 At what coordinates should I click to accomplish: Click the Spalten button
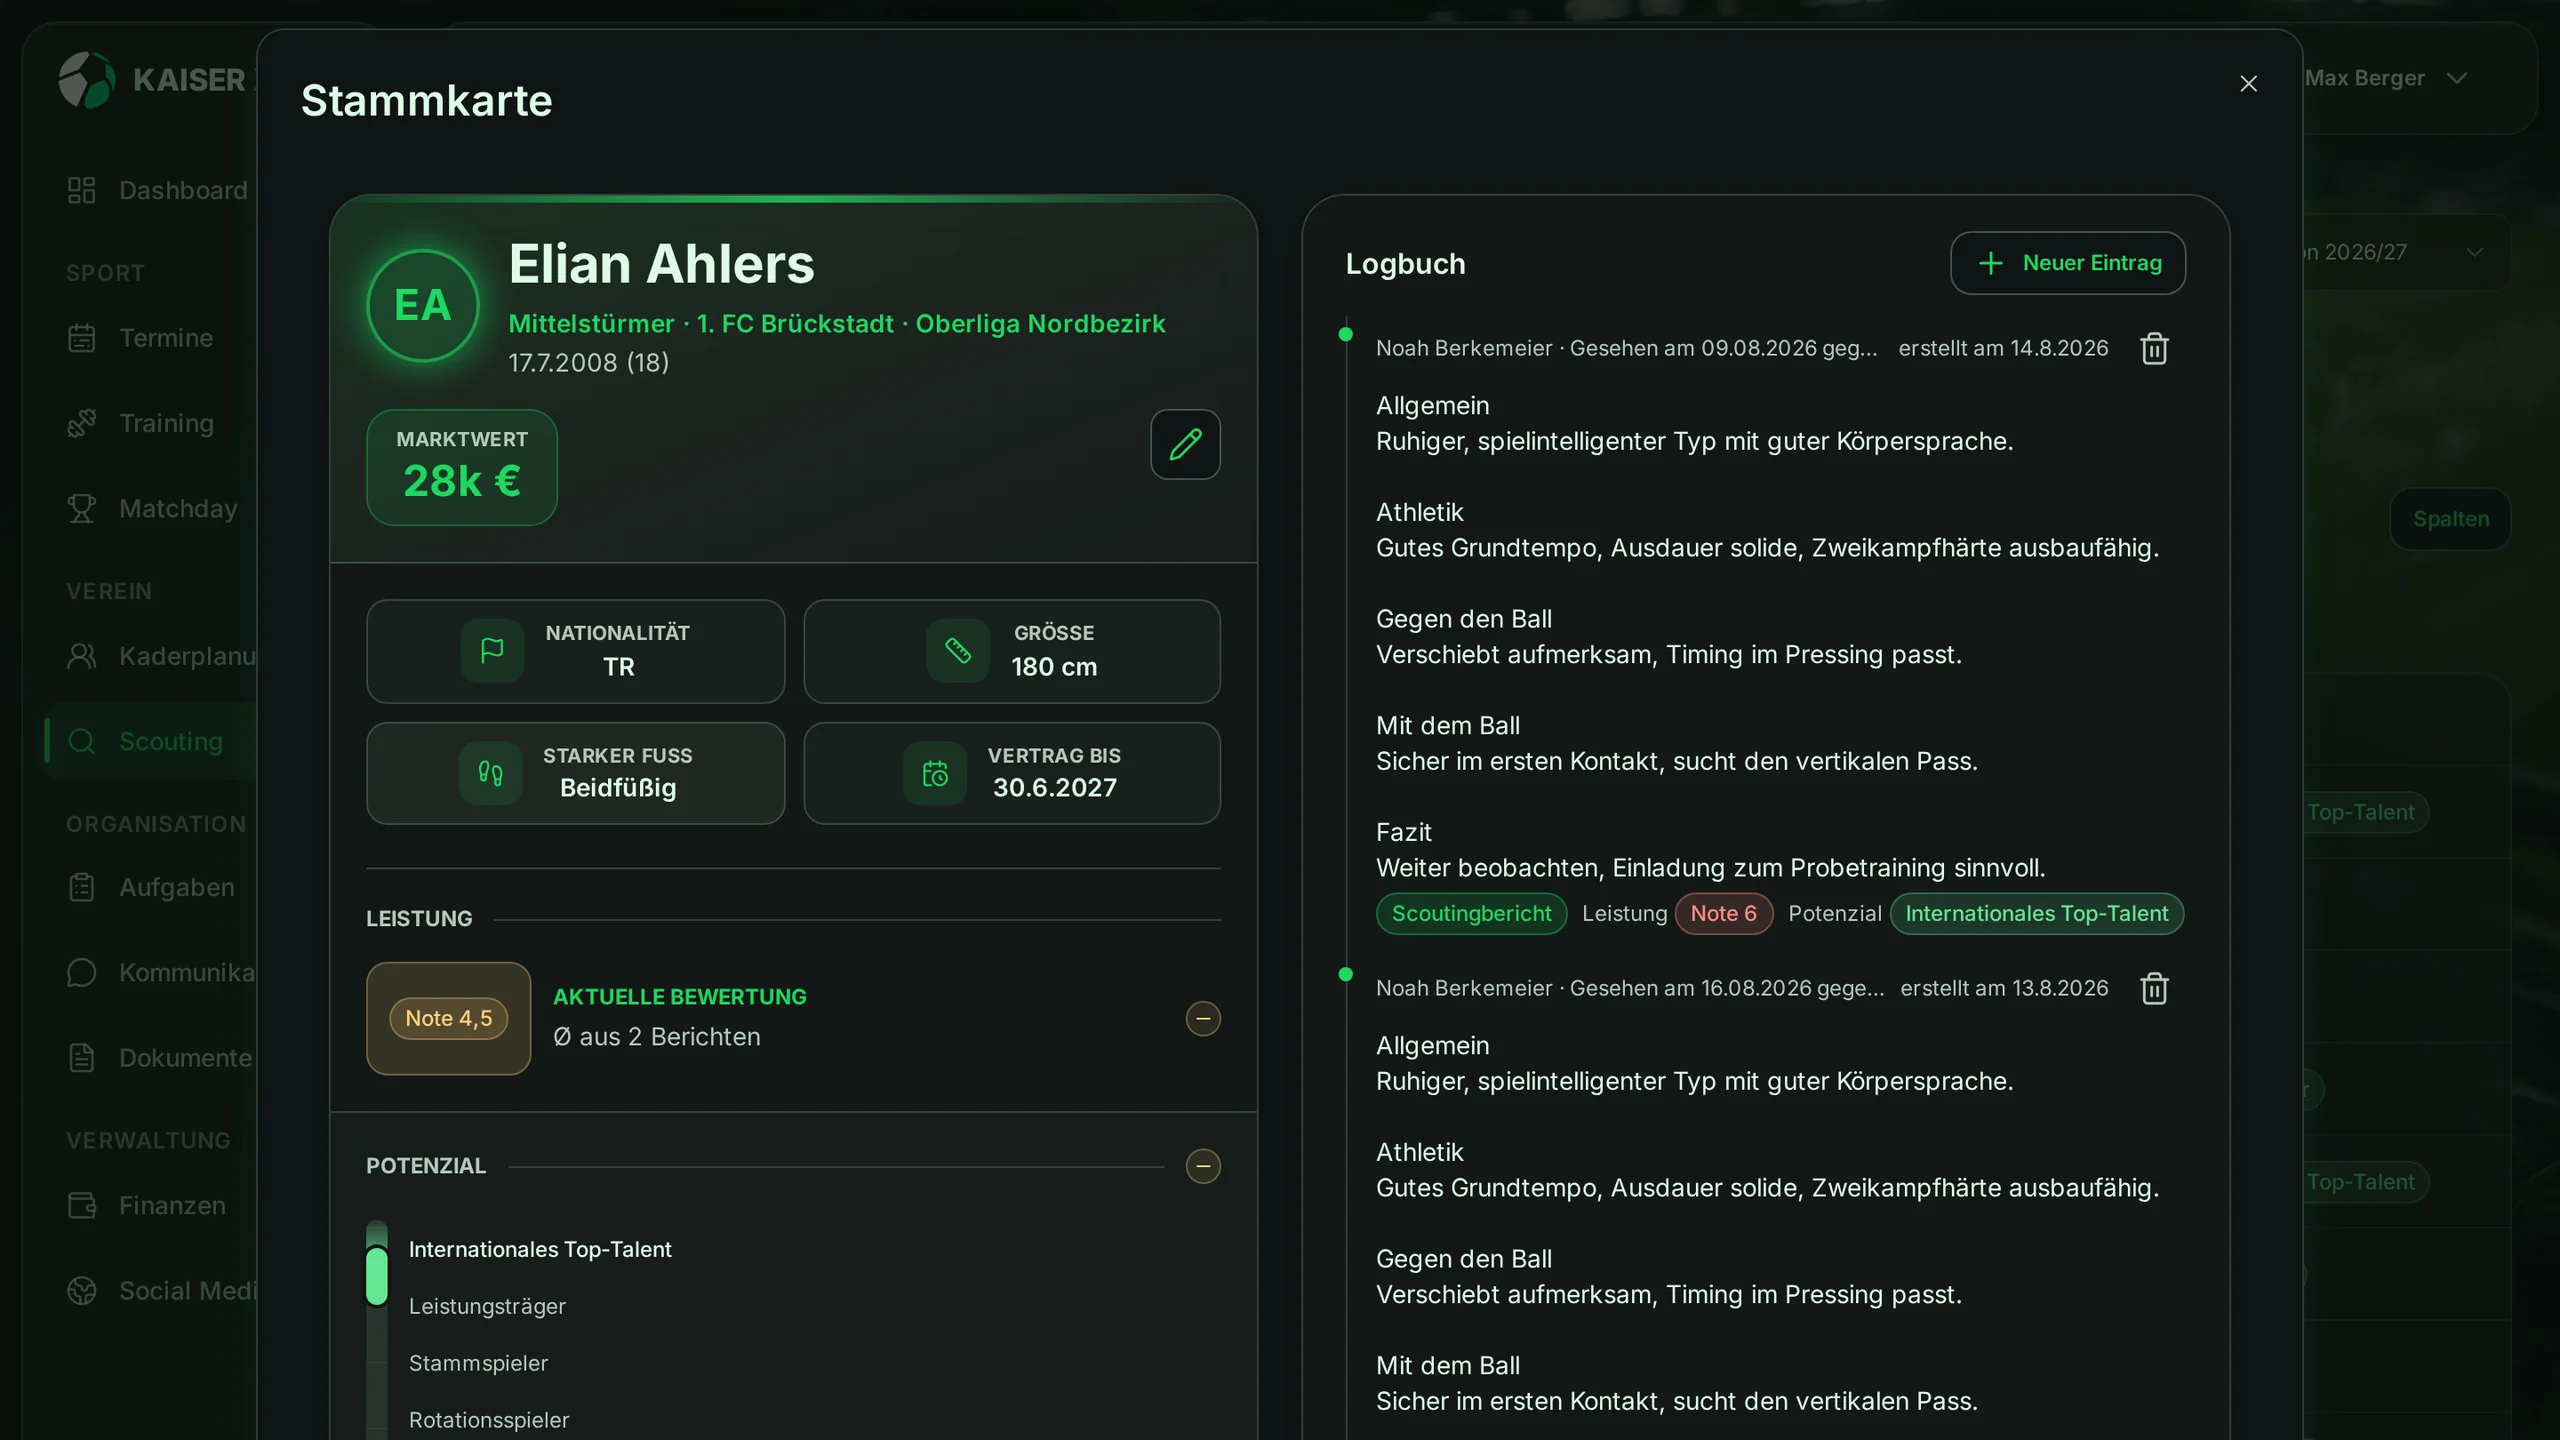pos(2450,519)
